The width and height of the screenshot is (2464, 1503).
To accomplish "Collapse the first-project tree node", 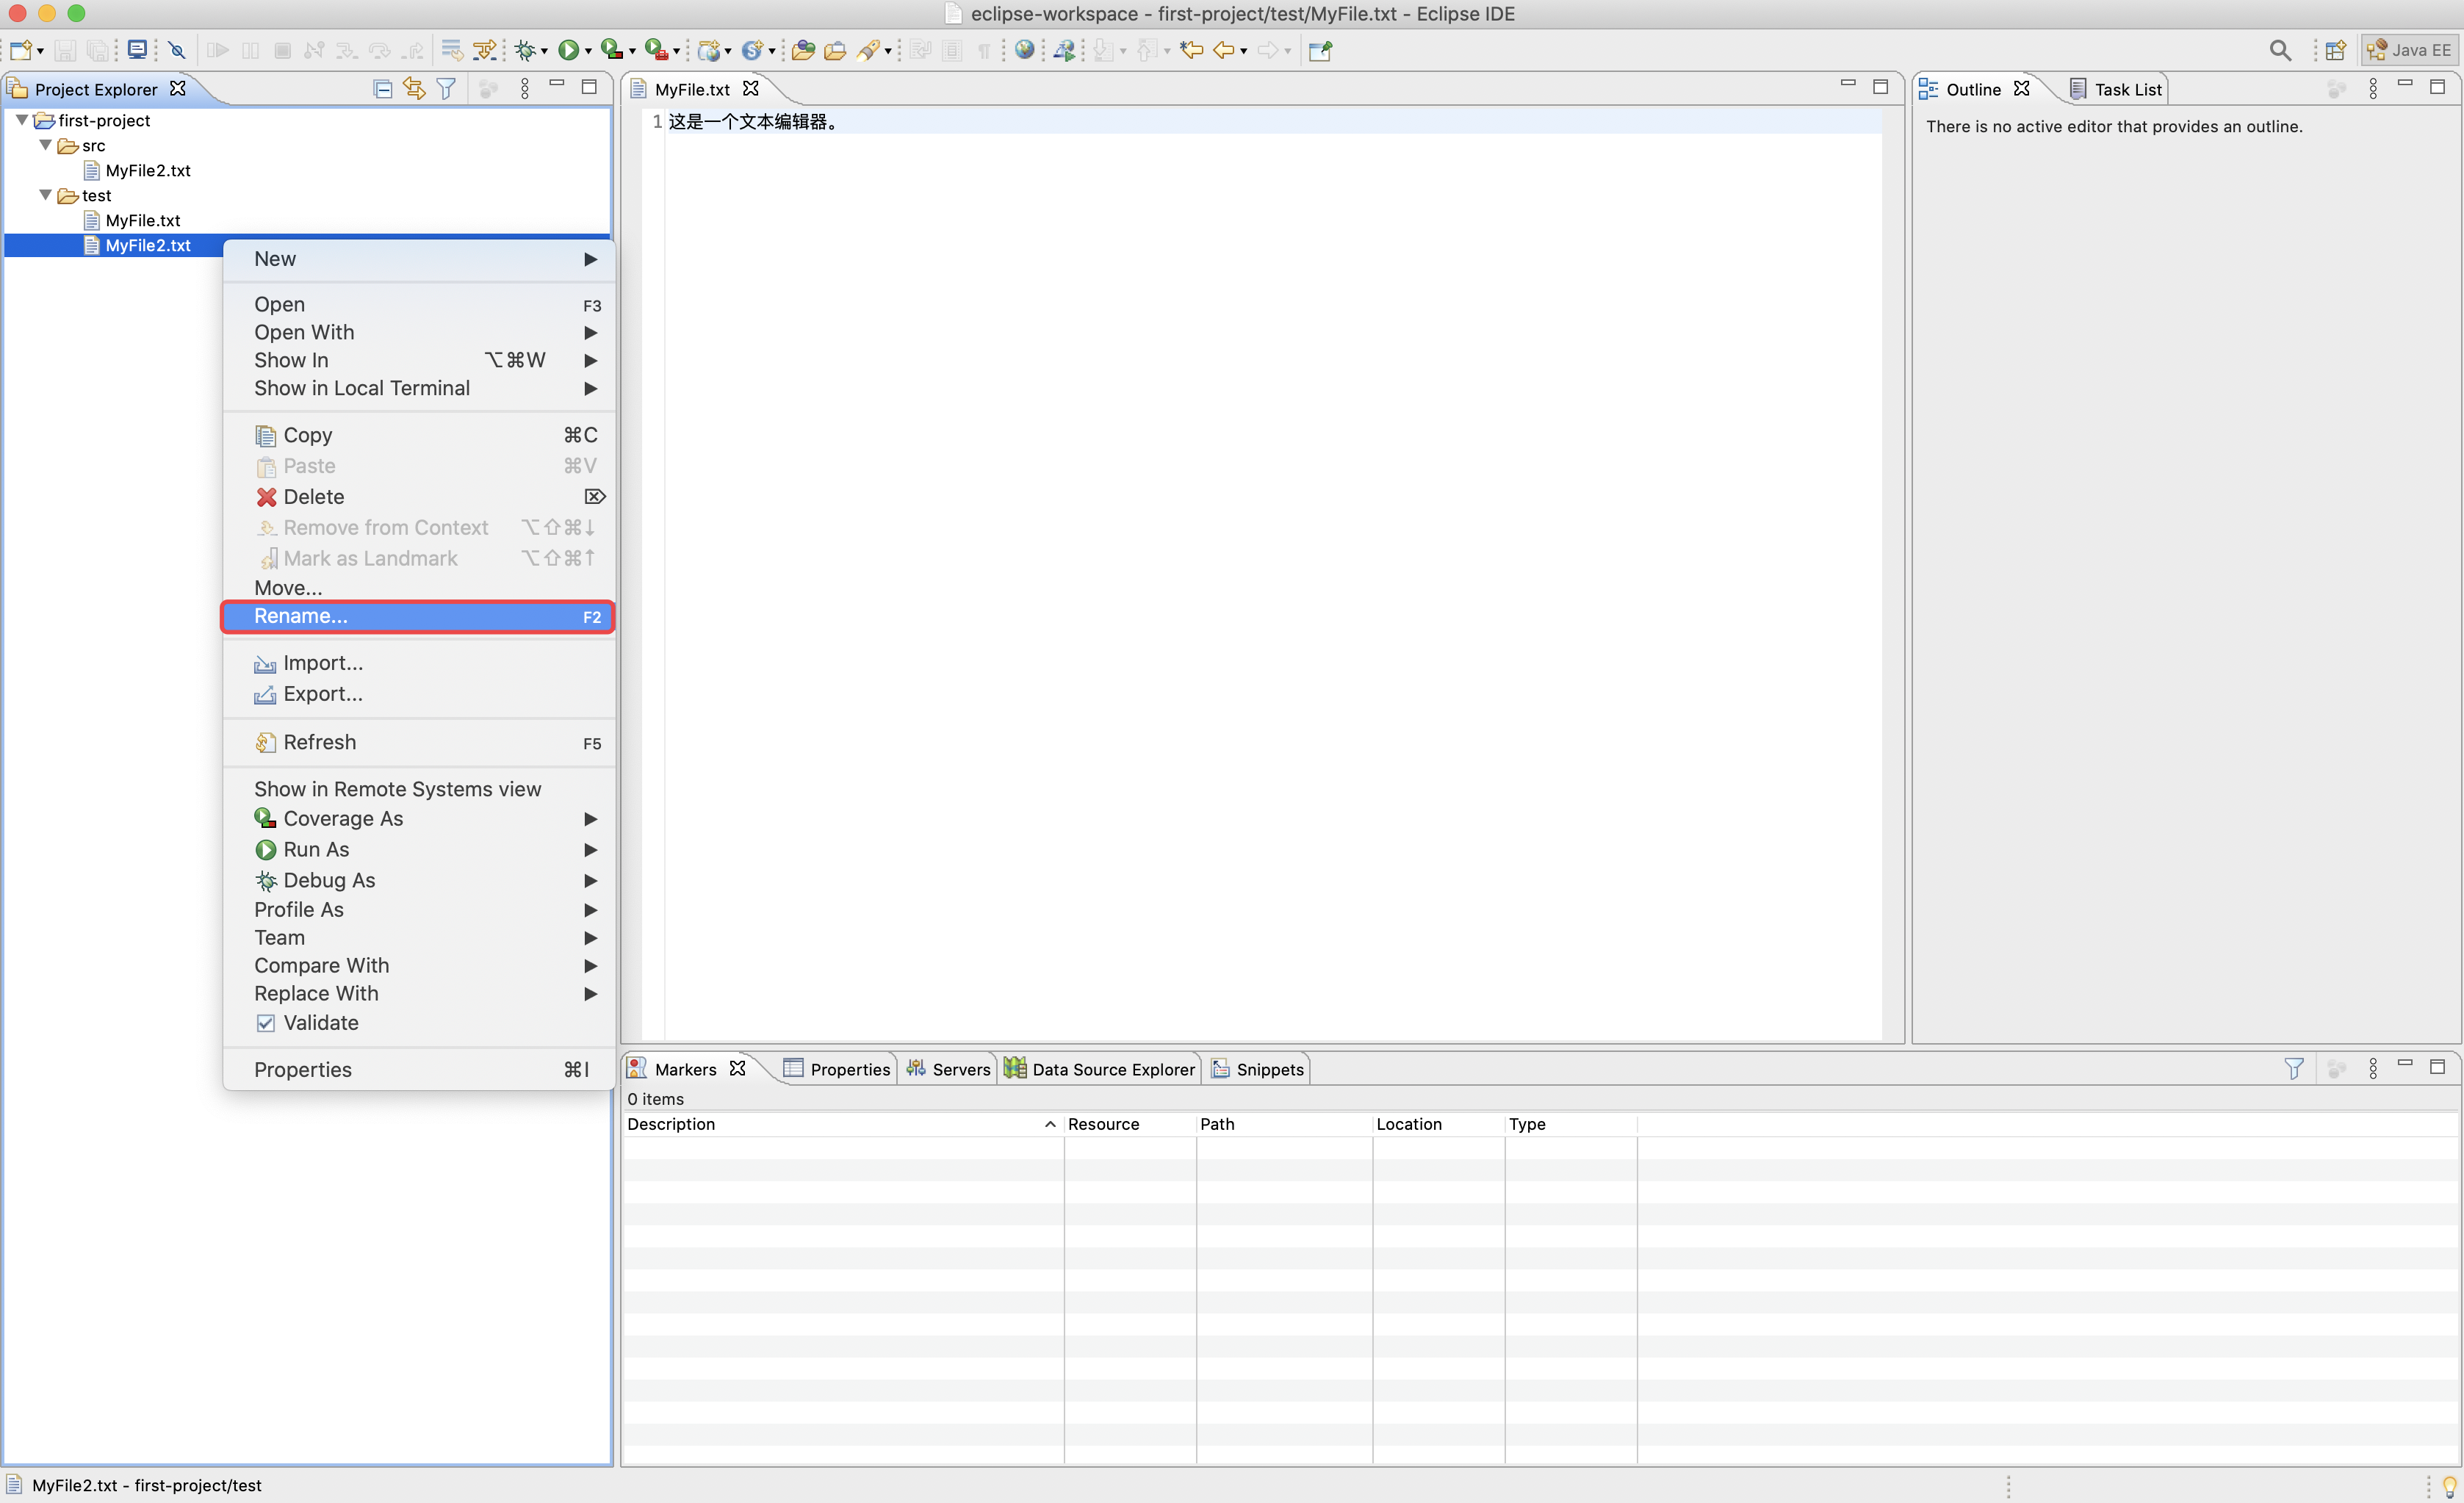I will pyautogui.click(x=21, y=120).
